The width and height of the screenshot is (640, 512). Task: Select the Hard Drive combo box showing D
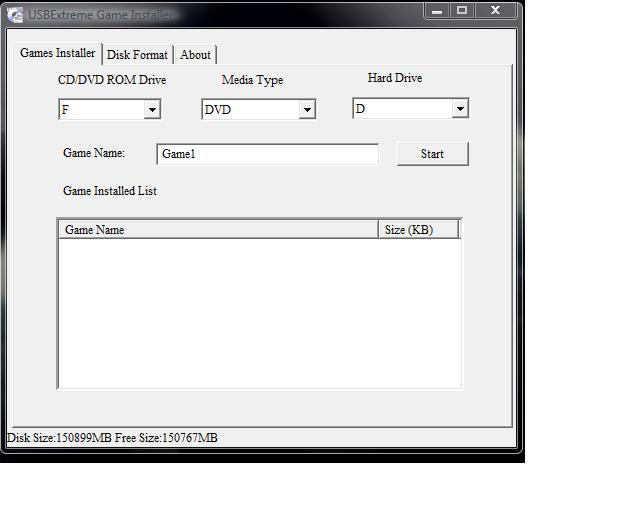[x=411, y=109]
